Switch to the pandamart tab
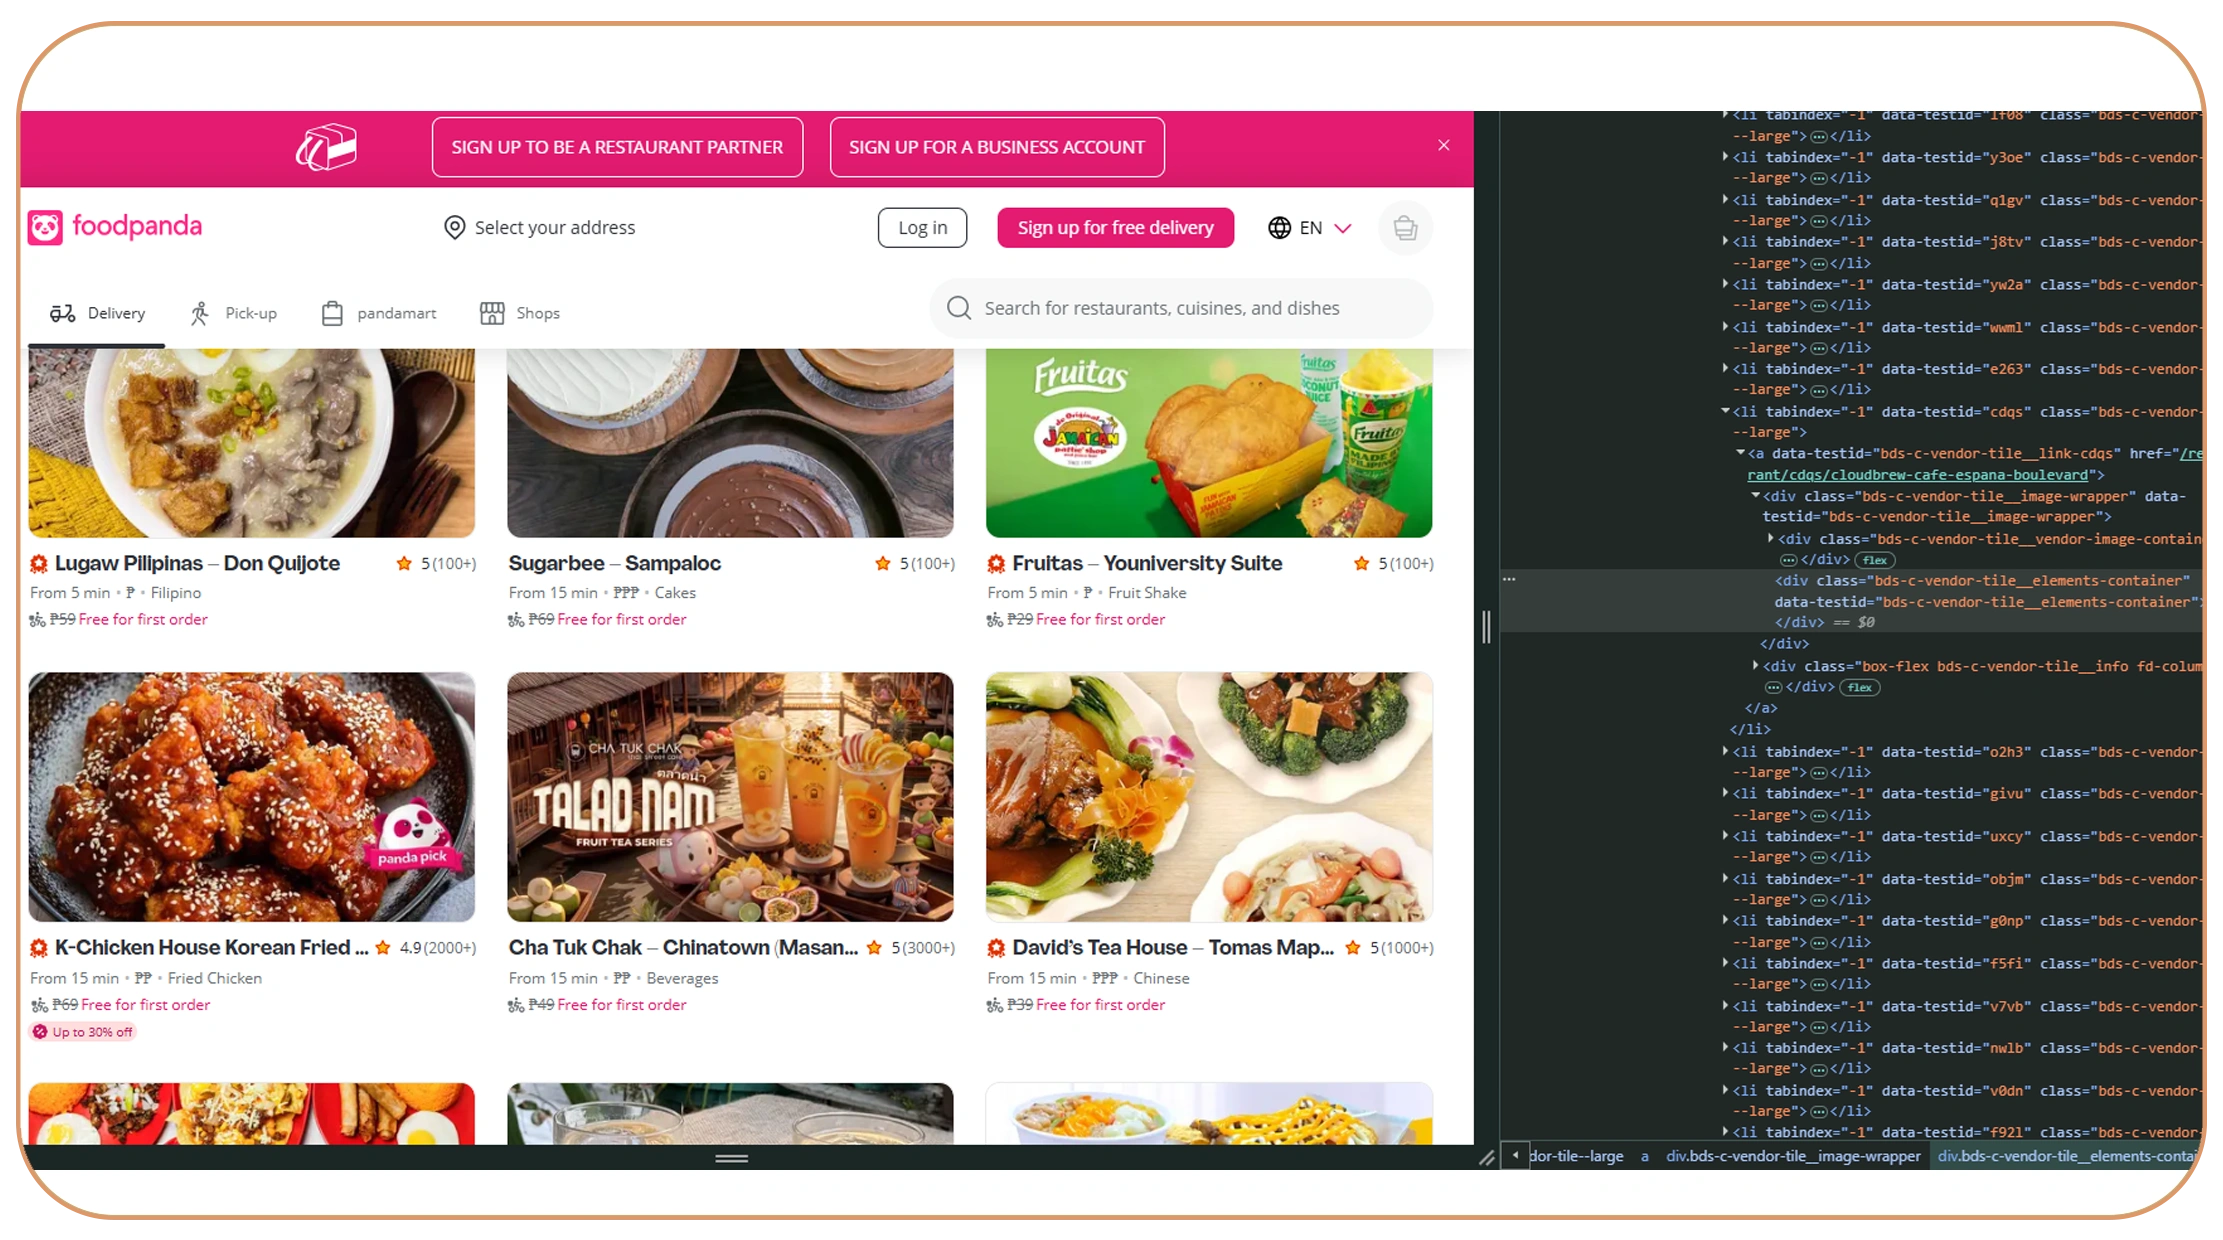 click(x=379, y=314)
